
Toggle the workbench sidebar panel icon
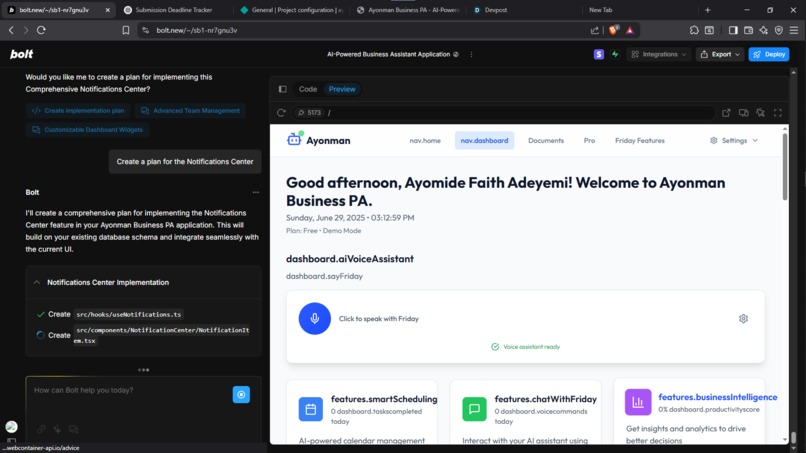click(x=282, y=89)
